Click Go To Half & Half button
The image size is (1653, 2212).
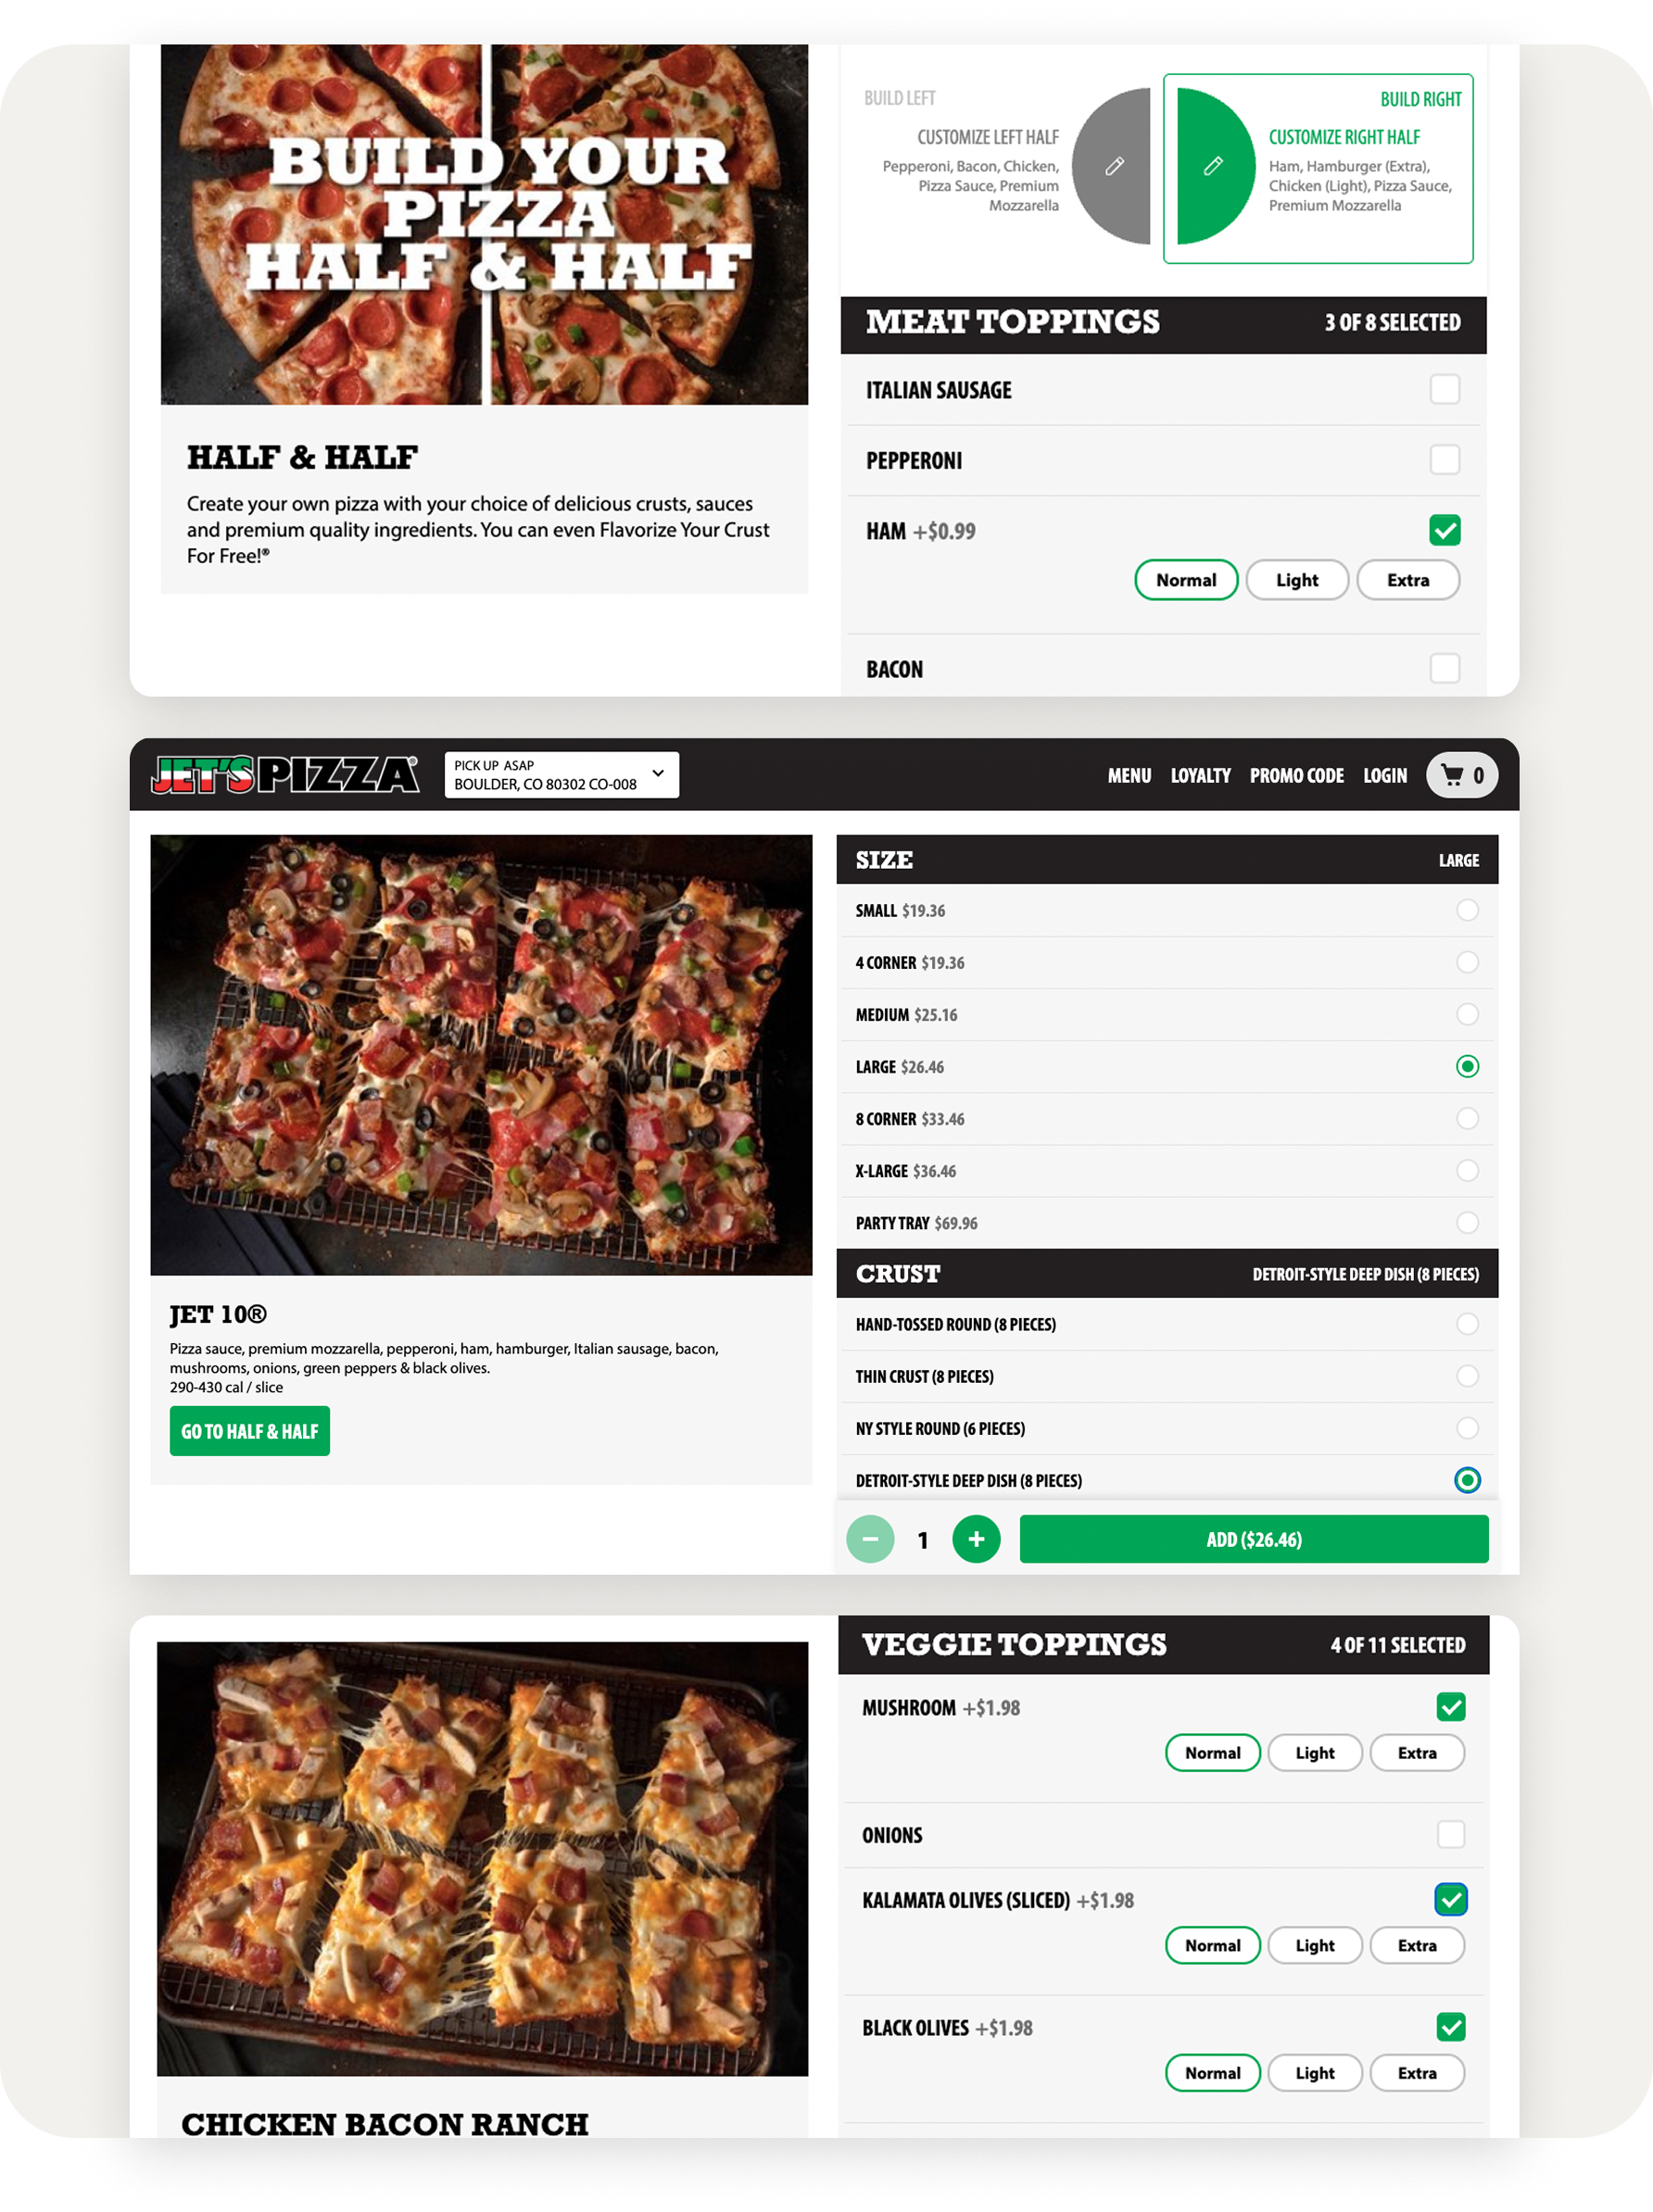coord(250,1431)
